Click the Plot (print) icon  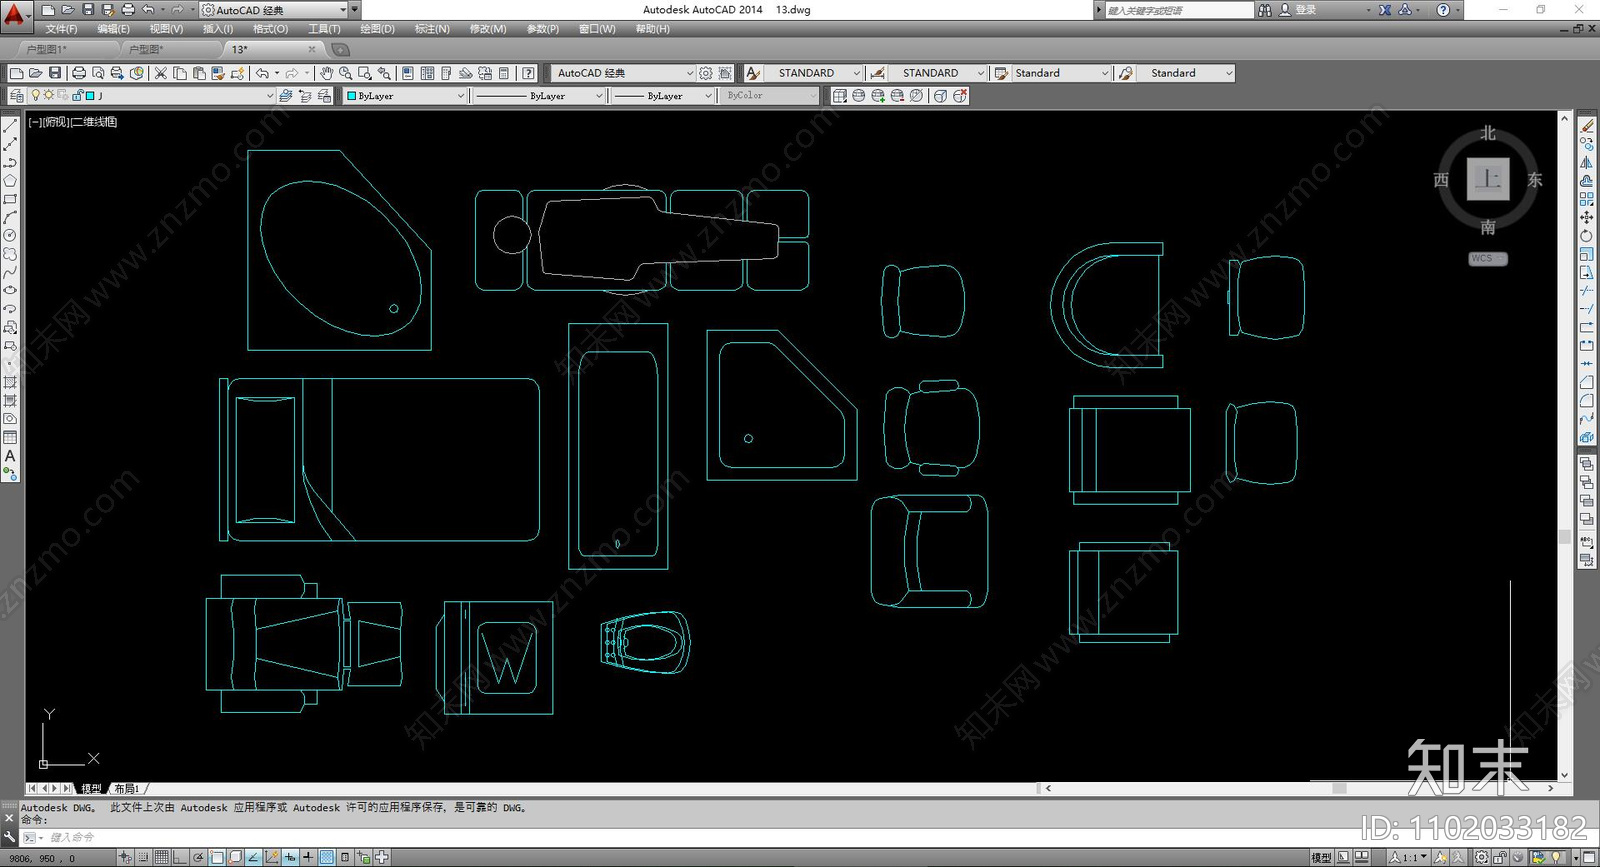[x=79, y=73]
